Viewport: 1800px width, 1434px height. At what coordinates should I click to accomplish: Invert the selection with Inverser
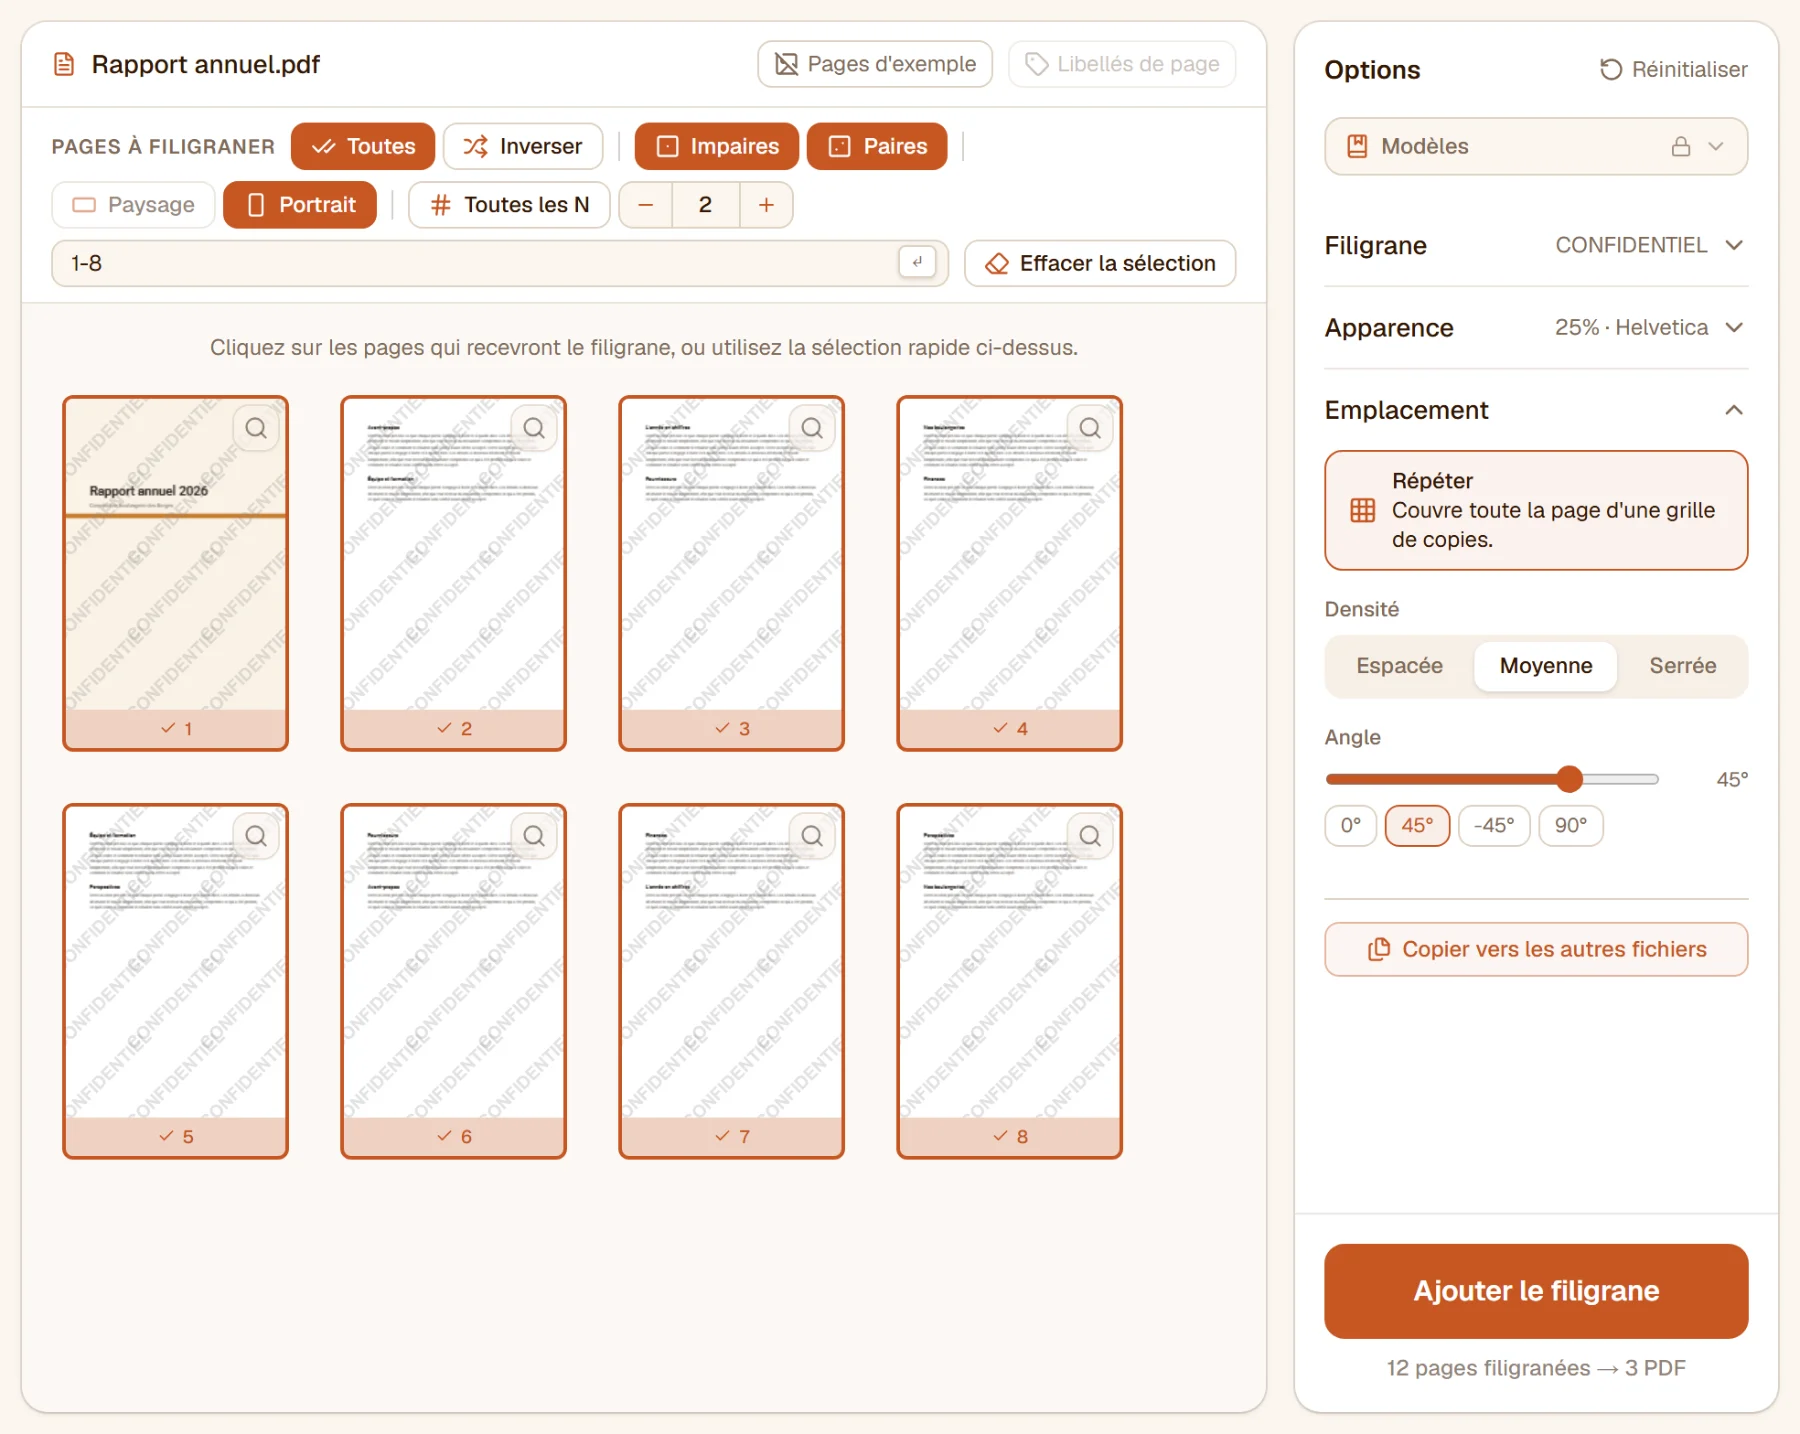coord(523,146)
